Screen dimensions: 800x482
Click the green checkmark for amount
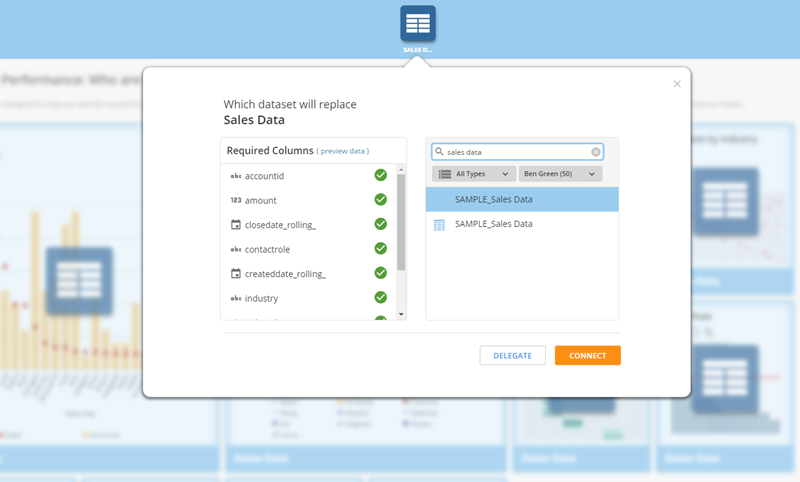coord(381,199)
